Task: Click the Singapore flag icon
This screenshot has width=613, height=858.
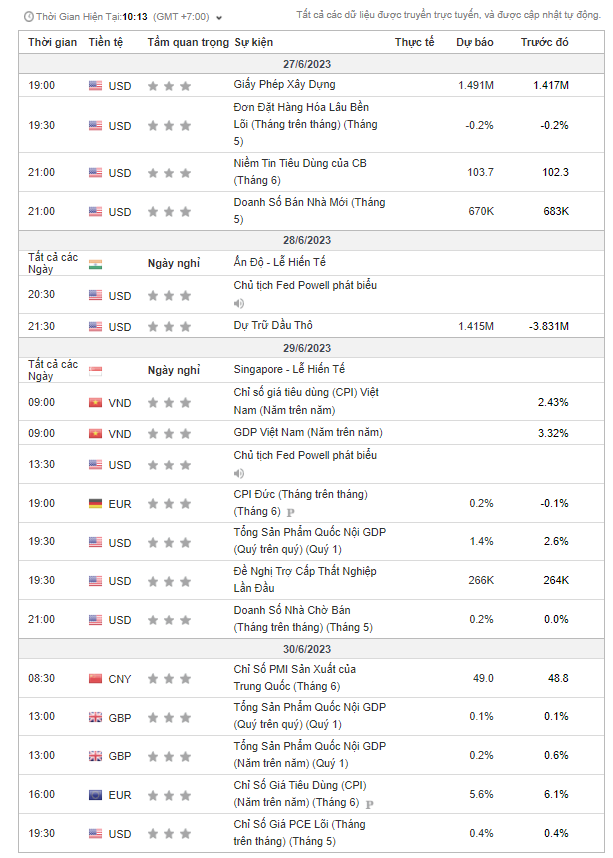Action: pos(96,370)
